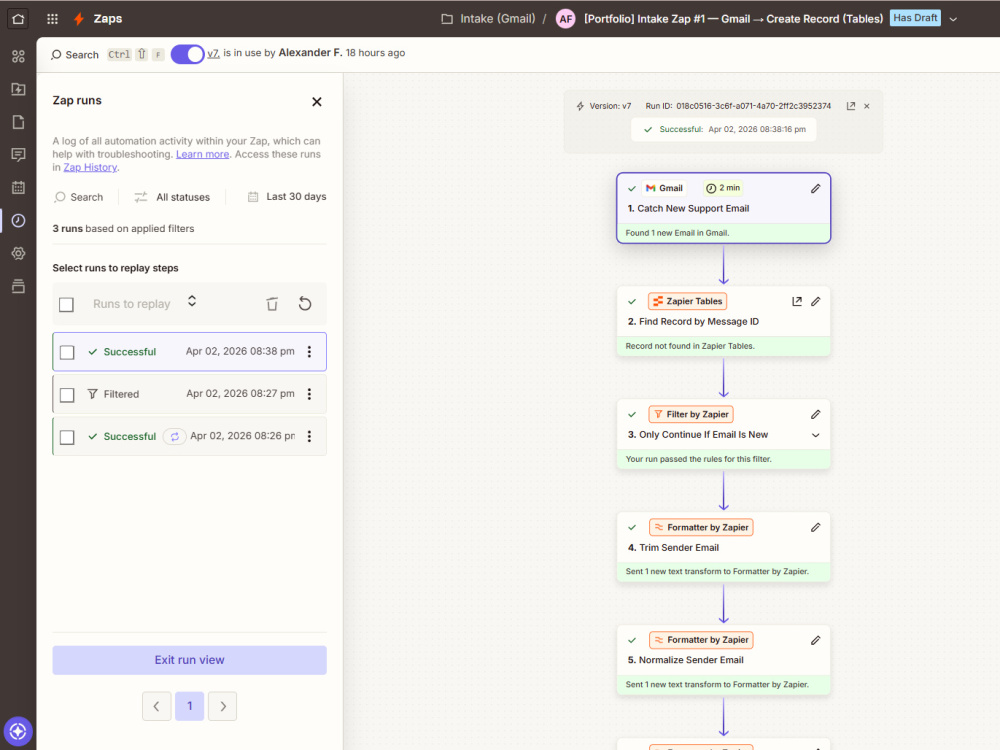Open the Zap editor sidebar apps icon
This screenshot has height=750, width=1000.
click(18, 56)
